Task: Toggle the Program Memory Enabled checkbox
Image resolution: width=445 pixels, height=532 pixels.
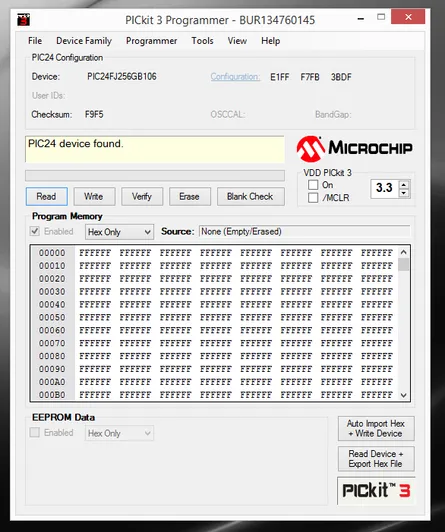Action: pos(35,231)
